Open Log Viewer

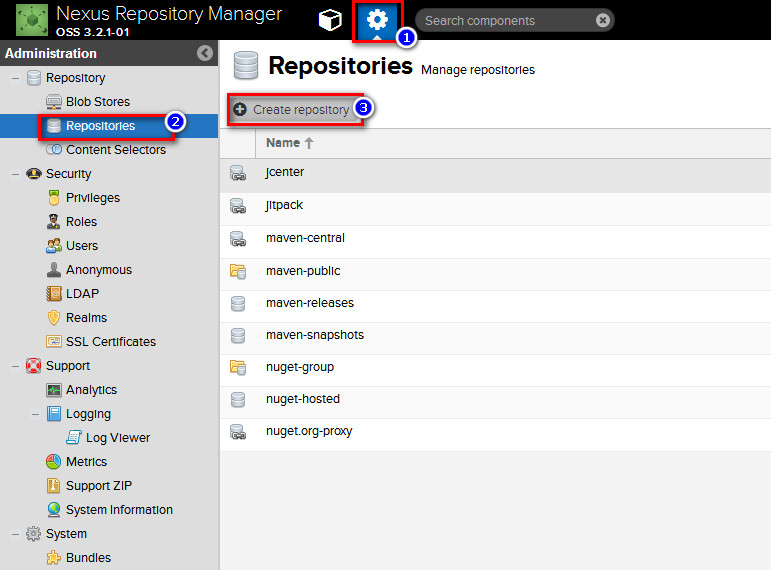click(x=118, y=438)
